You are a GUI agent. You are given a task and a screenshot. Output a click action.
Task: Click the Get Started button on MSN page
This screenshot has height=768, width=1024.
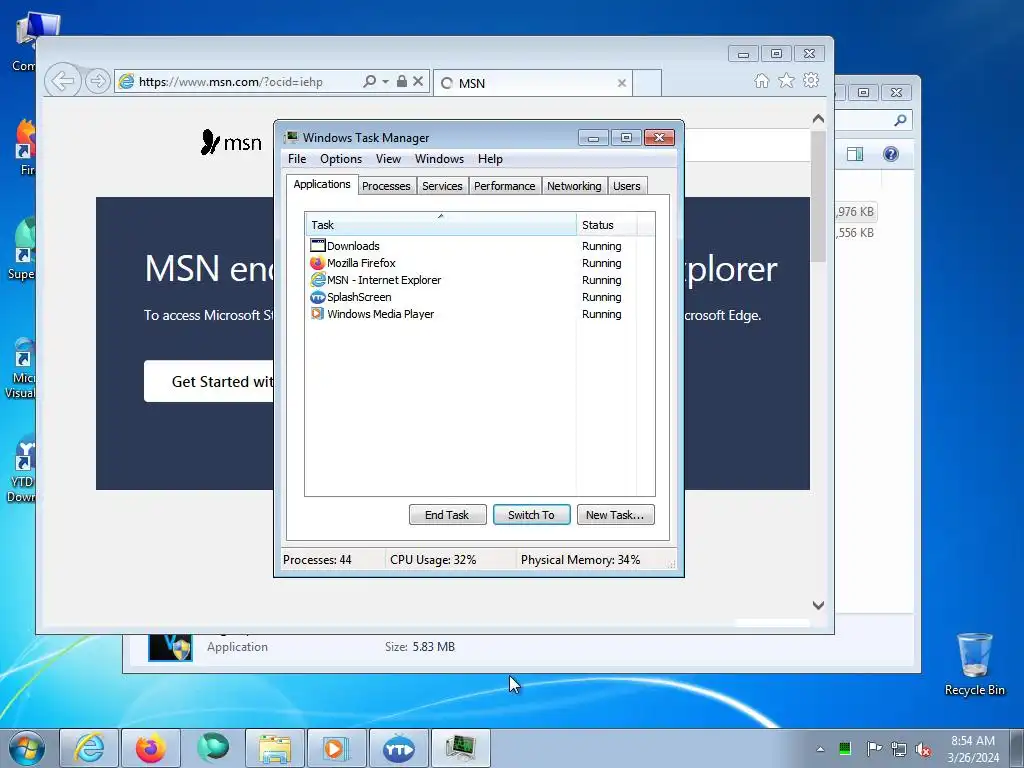tap(209, 381)
